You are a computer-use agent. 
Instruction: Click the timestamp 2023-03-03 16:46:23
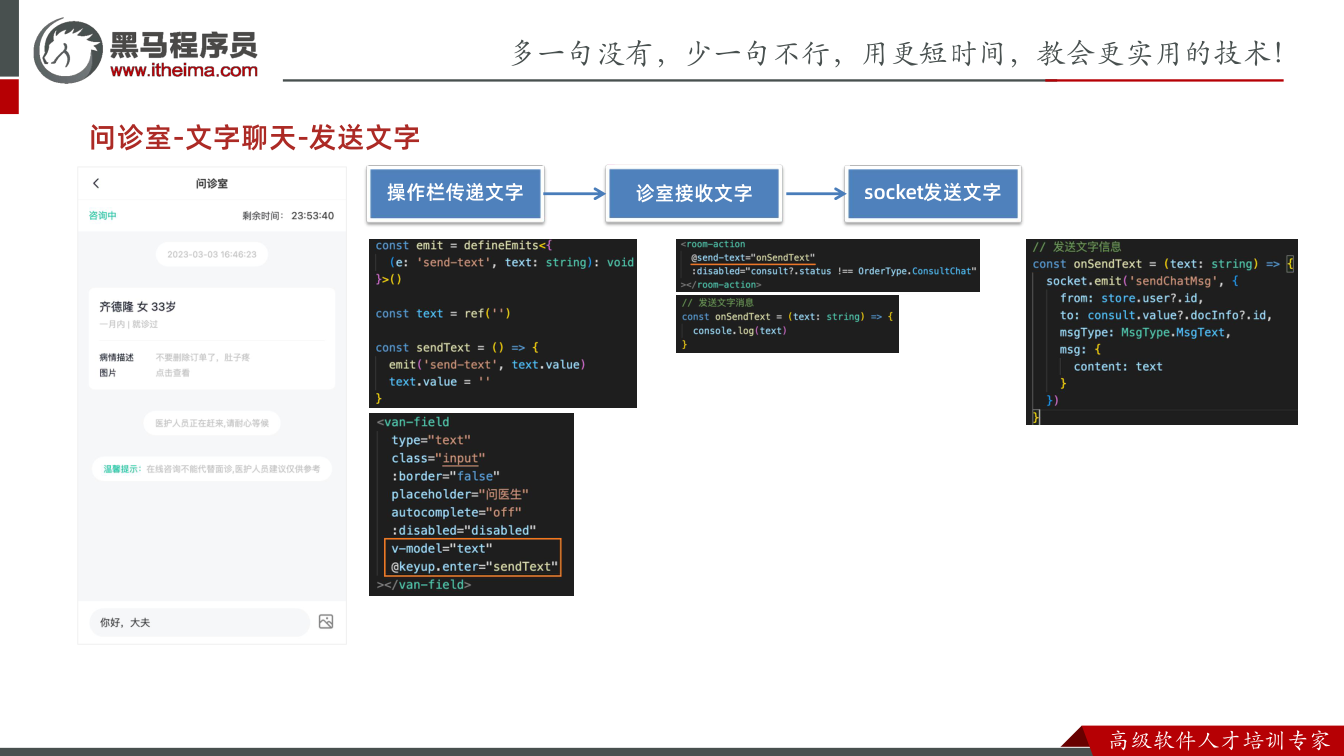212,254
